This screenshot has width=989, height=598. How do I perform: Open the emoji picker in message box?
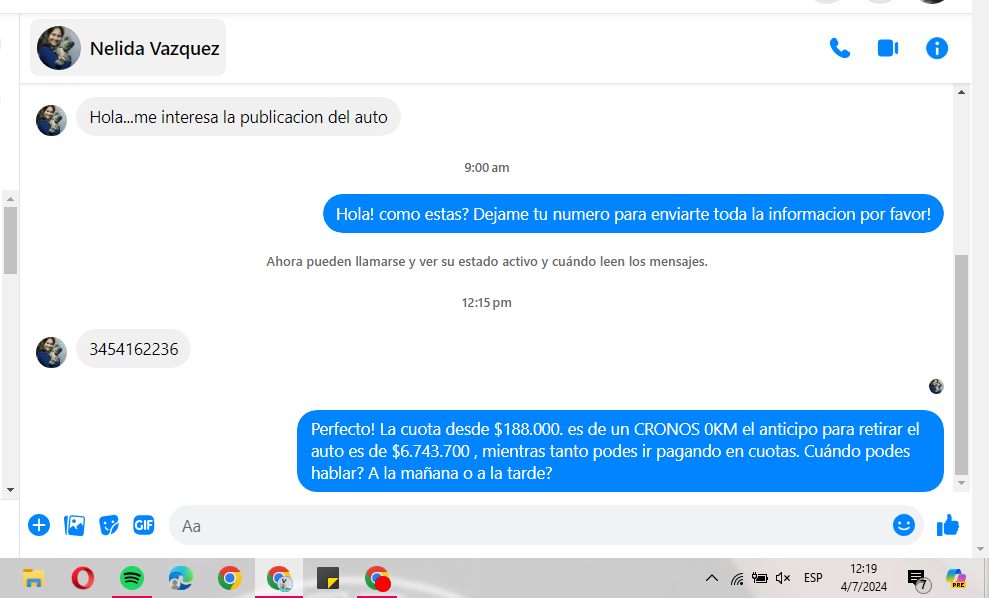click(903, 525)
